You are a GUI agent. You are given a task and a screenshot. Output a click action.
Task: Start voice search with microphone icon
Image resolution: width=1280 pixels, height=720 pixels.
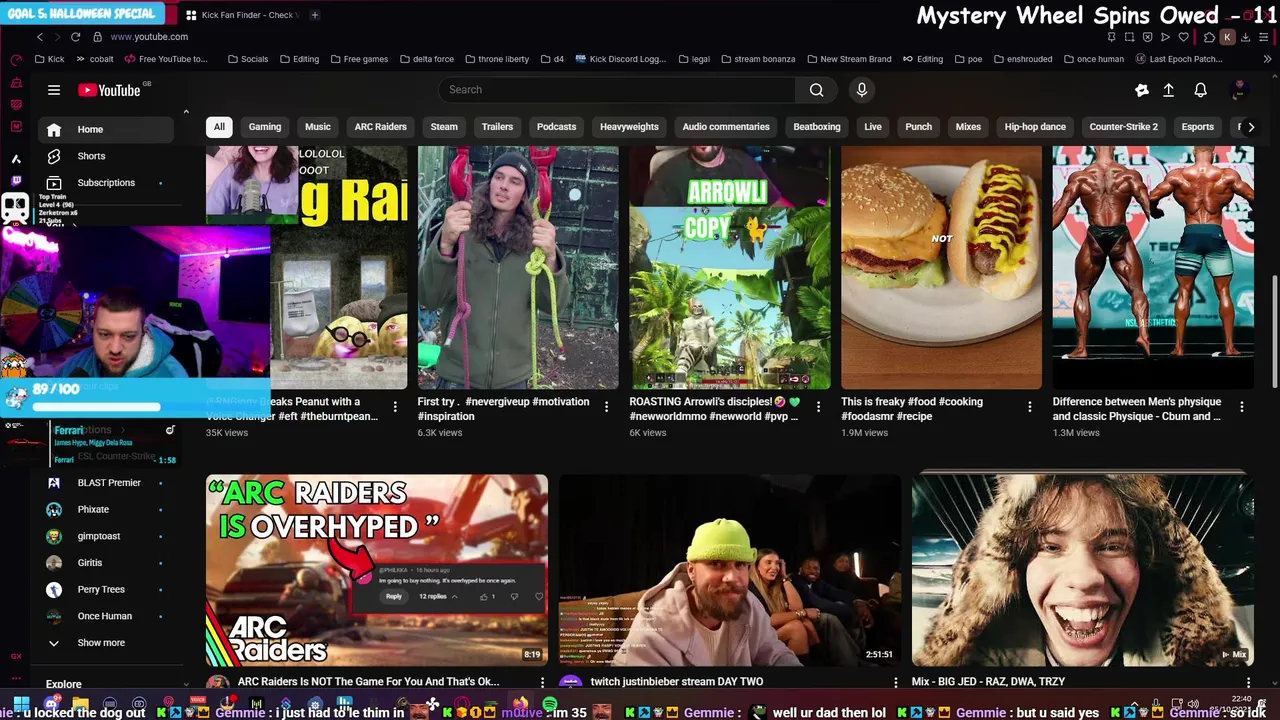pyautogui.click(x=862, y=90)
